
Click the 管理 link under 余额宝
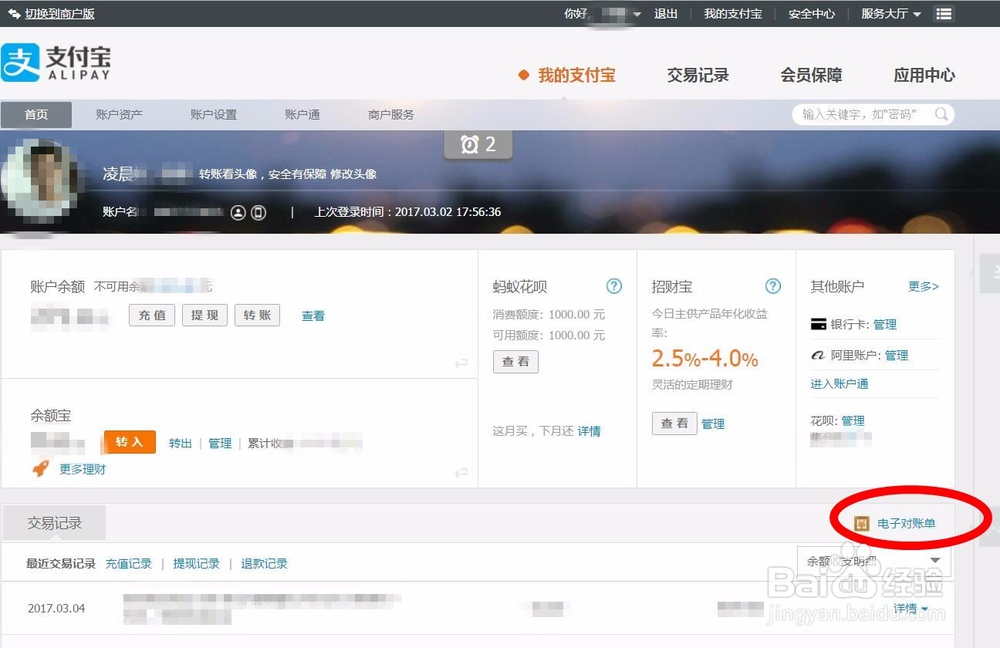pos(220,443)
